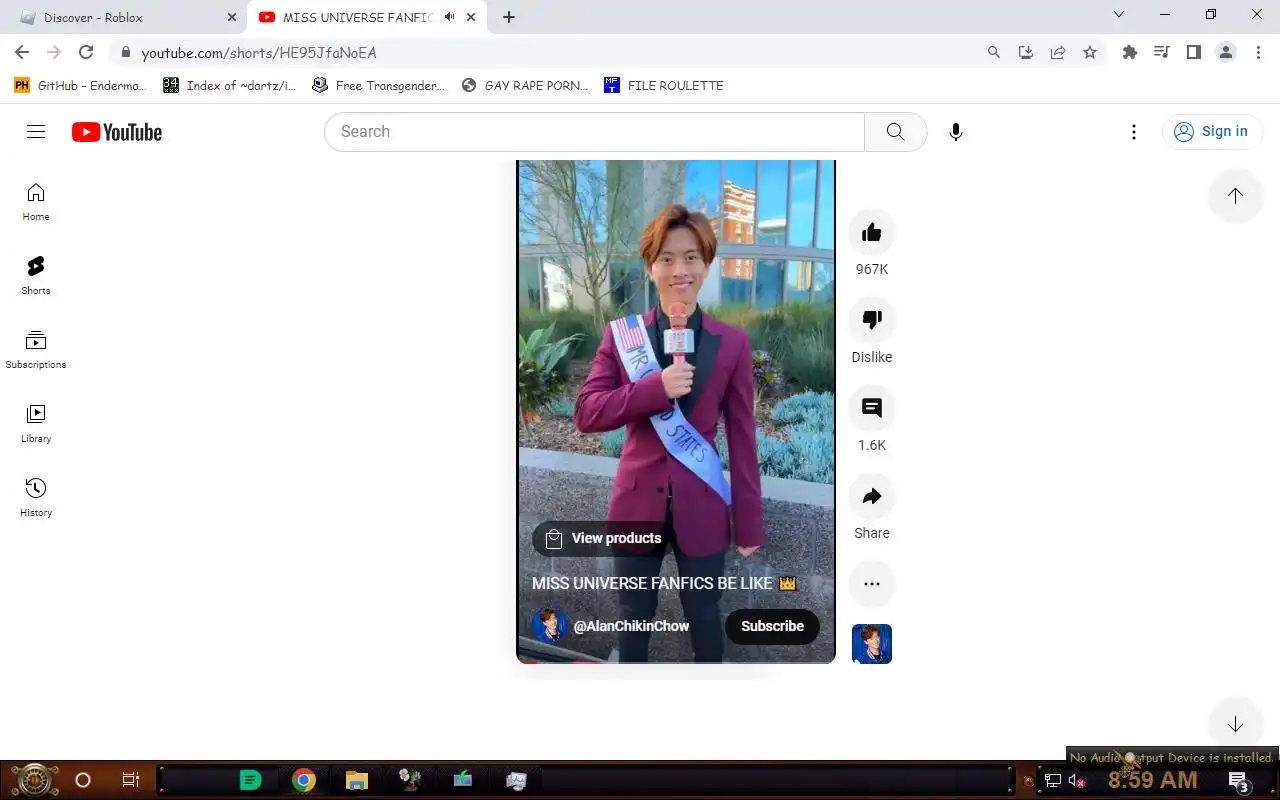Open YouTube settings three-dot menu
This screenshot has height=800, width=1280.
pos(1133,132)
